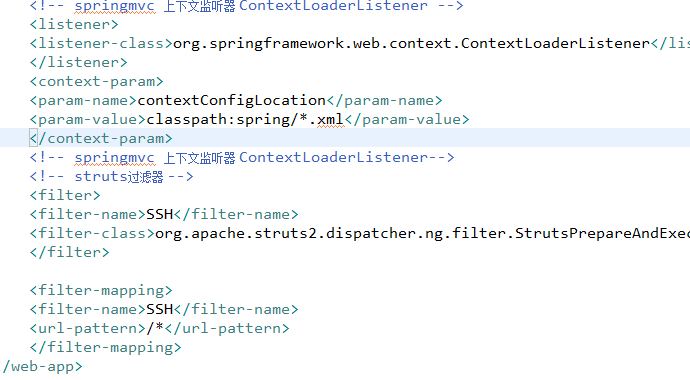
Task: Click the org.apache.struts2.dispatcher filter class text
Action: tap(422, 233)
